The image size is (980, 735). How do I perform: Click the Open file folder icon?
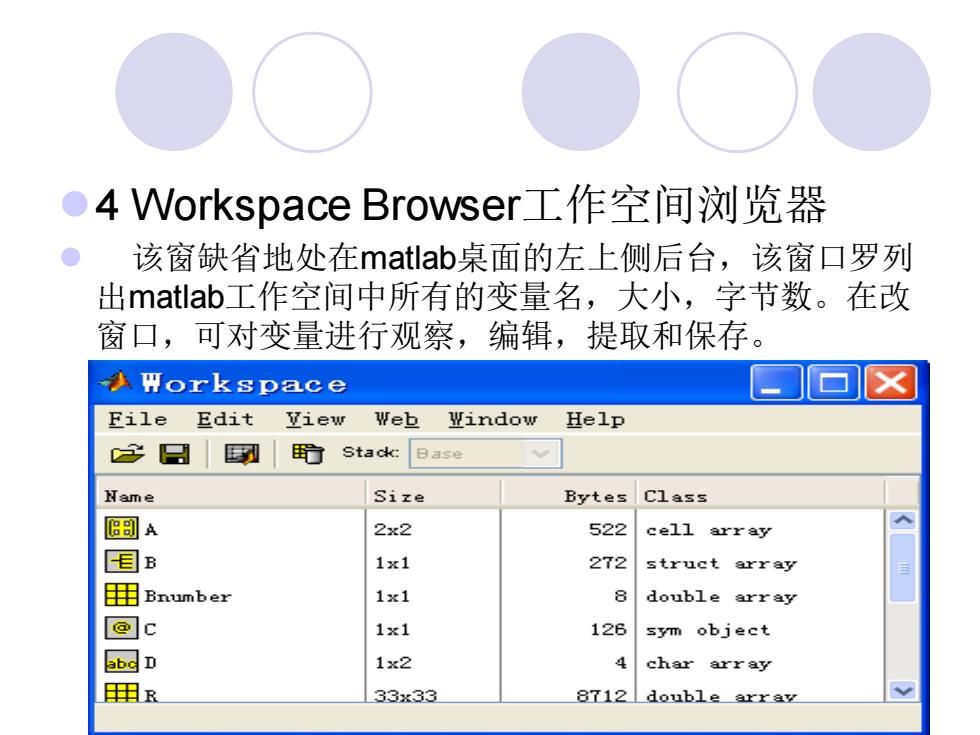pyautogui.click(x=128, y=453)
